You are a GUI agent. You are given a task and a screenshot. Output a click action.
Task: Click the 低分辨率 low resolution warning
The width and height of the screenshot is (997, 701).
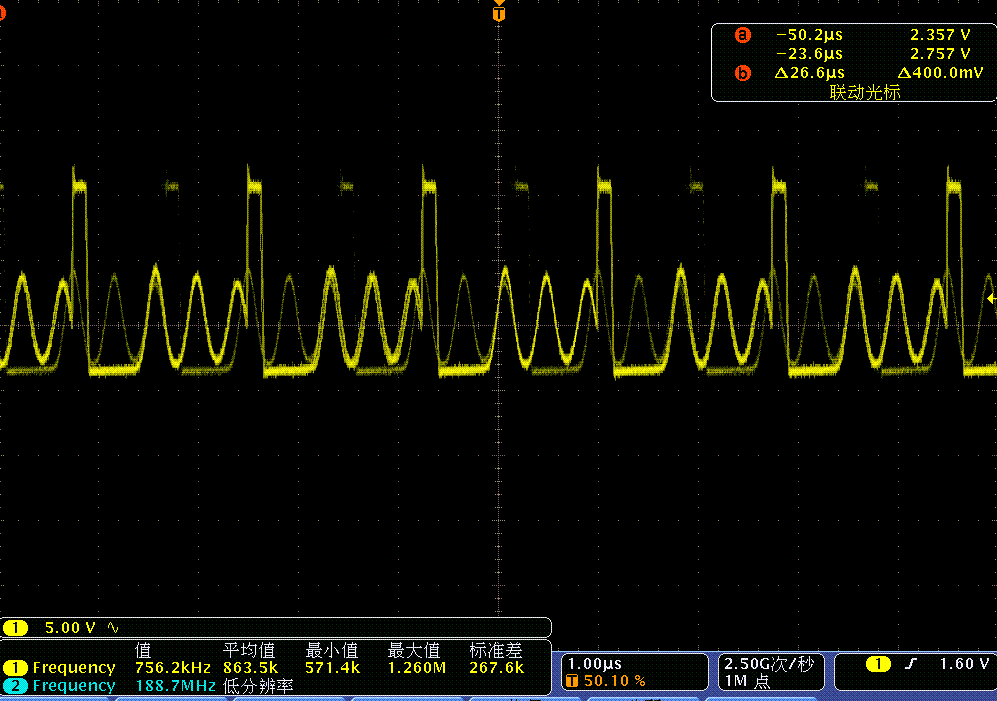258,686
